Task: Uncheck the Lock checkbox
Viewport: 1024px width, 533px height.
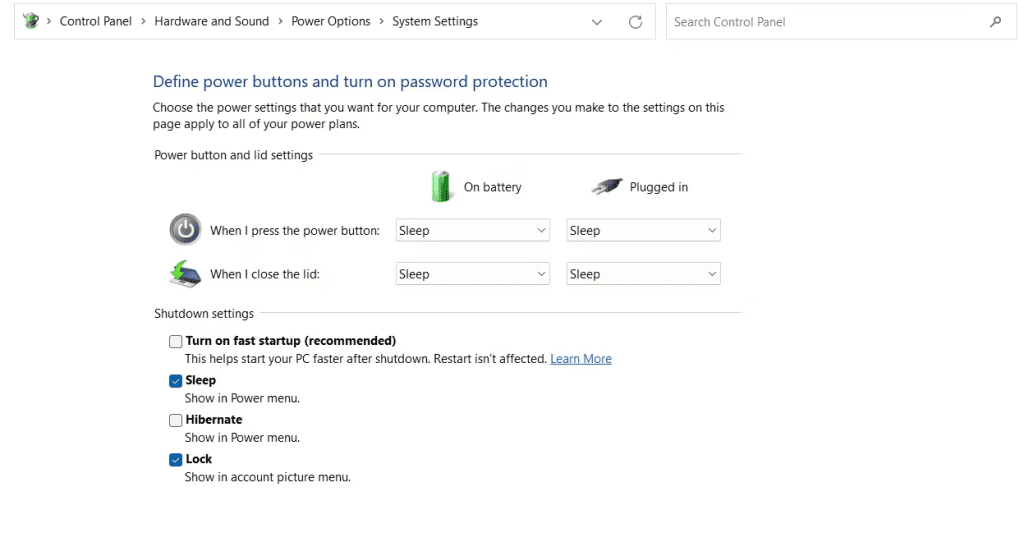Action: [x=176, y=459]
